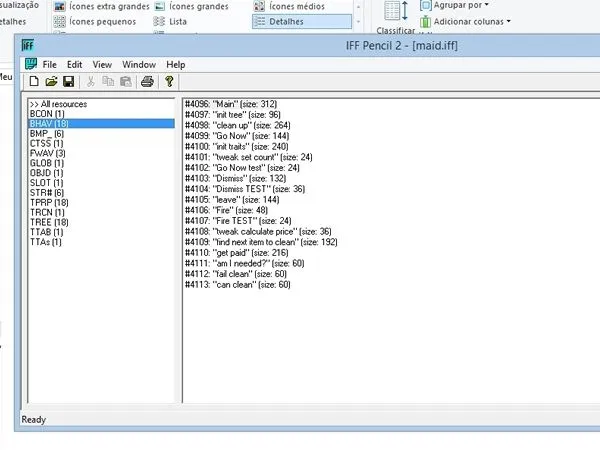
Task: Select Ícones grandes view in Explorer
Action: 191,6
